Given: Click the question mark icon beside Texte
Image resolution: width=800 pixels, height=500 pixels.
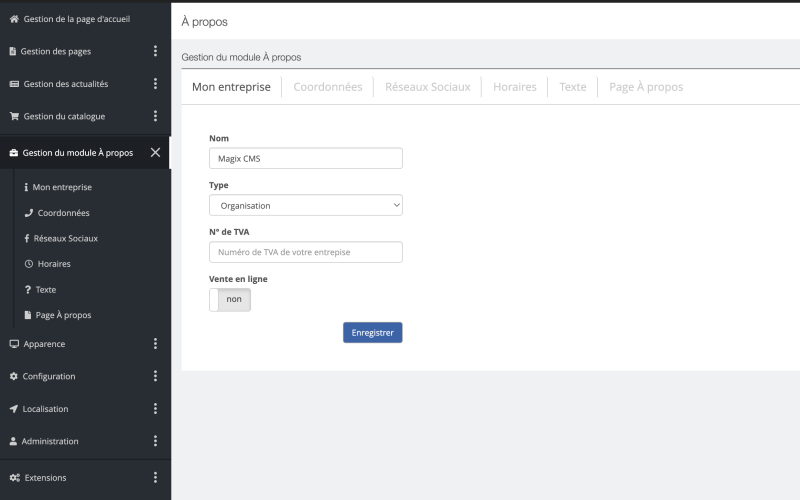Looking at the screenshot, I should (x=28, y=289).
